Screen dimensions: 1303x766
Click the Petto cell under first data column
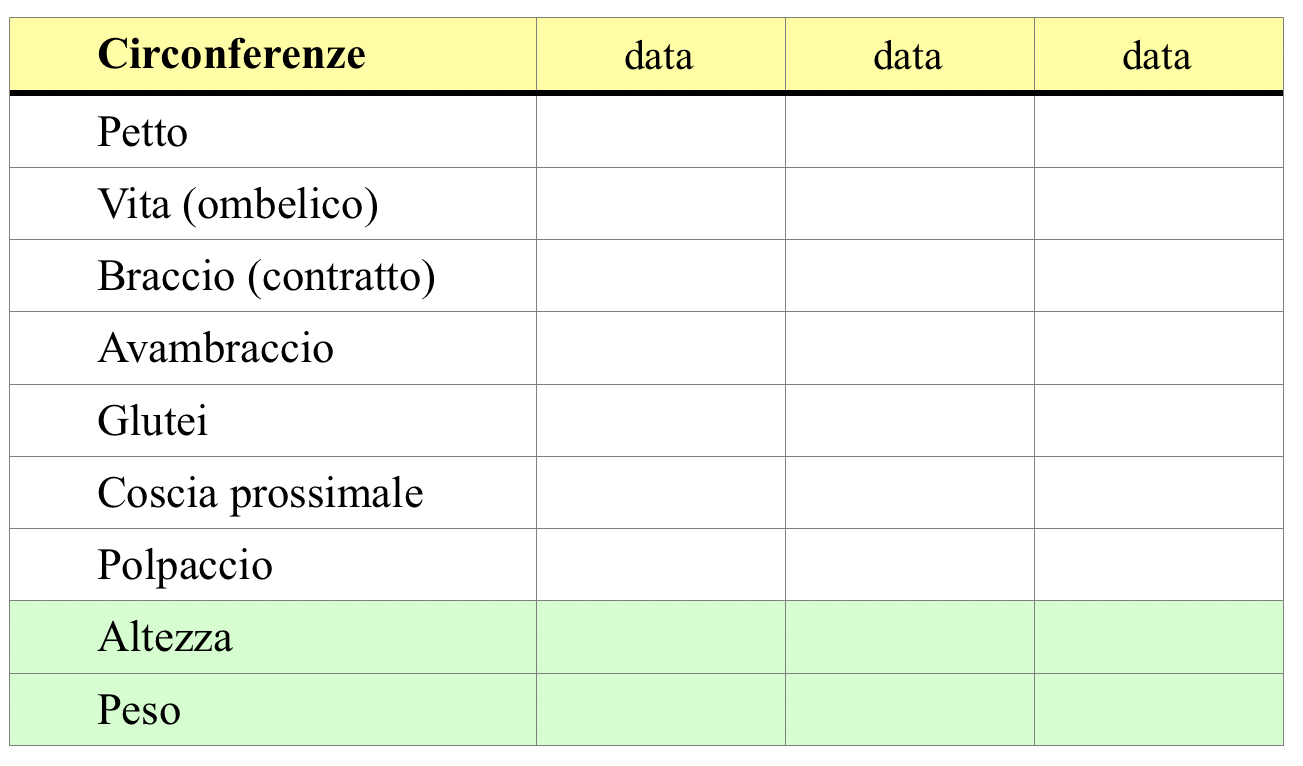[660, 132]
